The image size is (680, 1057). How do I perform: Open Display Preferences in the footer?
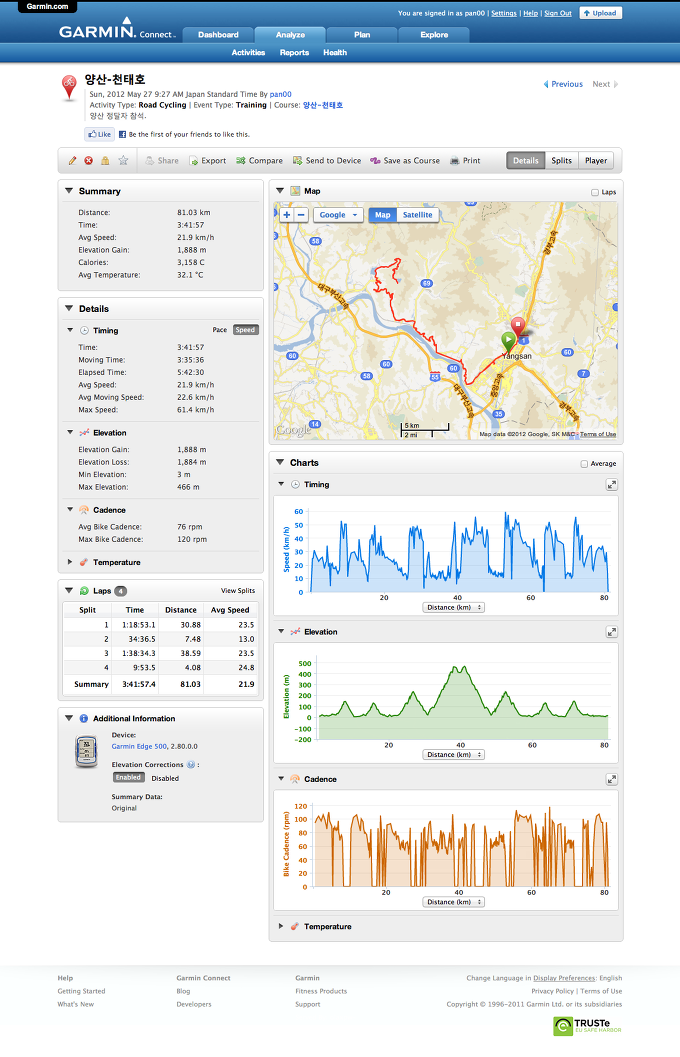[x=564, y=978]
